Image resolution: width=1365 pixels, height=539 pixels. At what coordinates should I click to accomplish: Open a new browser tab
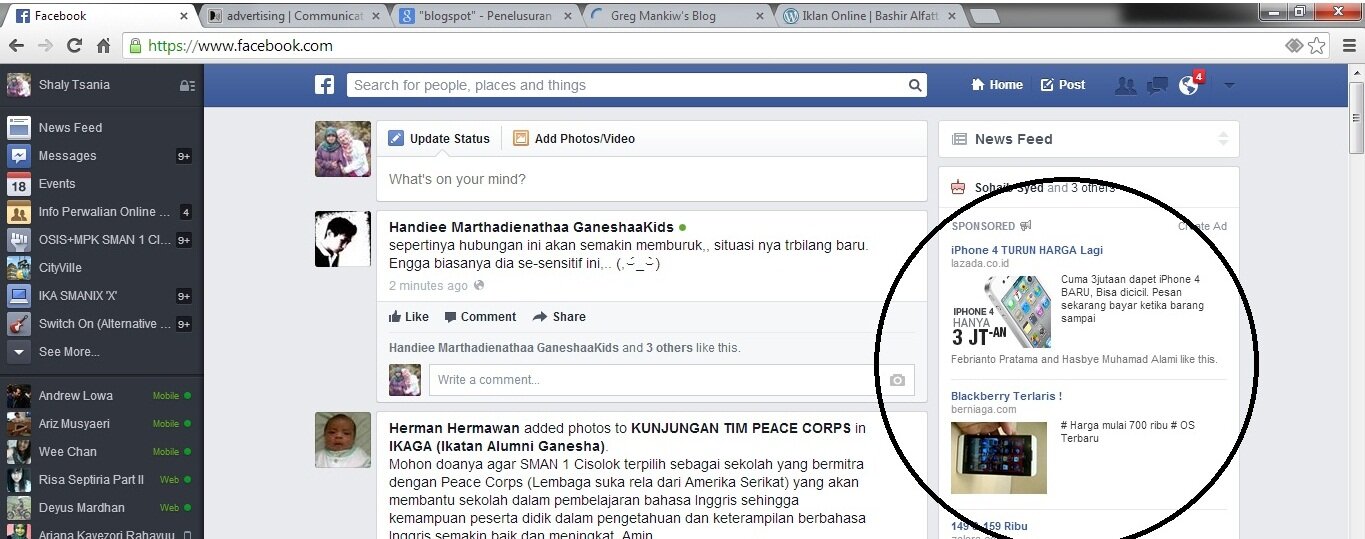tap(985, 16)
